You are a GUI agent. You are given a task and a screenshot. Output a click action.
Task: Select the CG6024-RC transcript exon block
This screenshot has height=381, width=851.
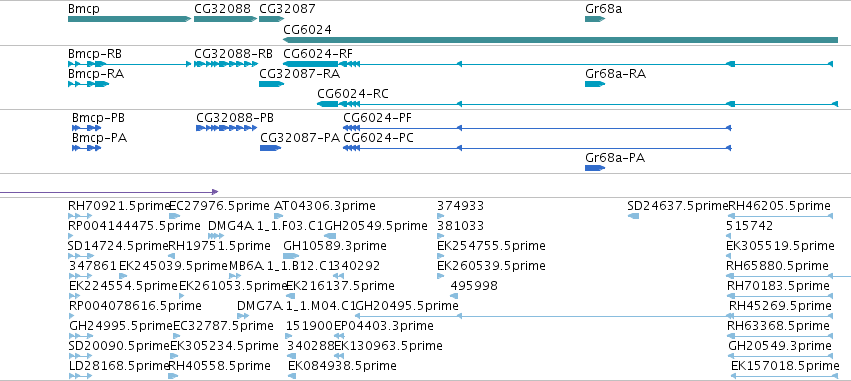[328, 104]
